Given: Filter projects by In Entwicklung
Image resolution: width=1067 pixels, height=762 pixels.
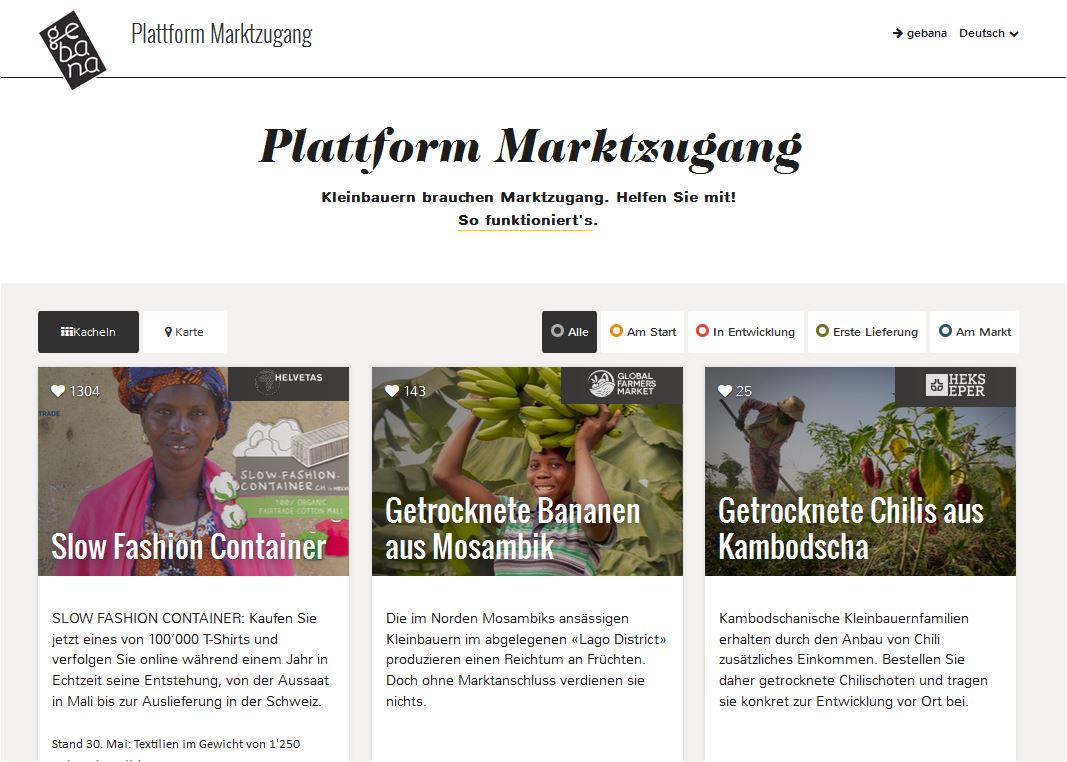Looking at the screenshot, I should coord(746,332).
